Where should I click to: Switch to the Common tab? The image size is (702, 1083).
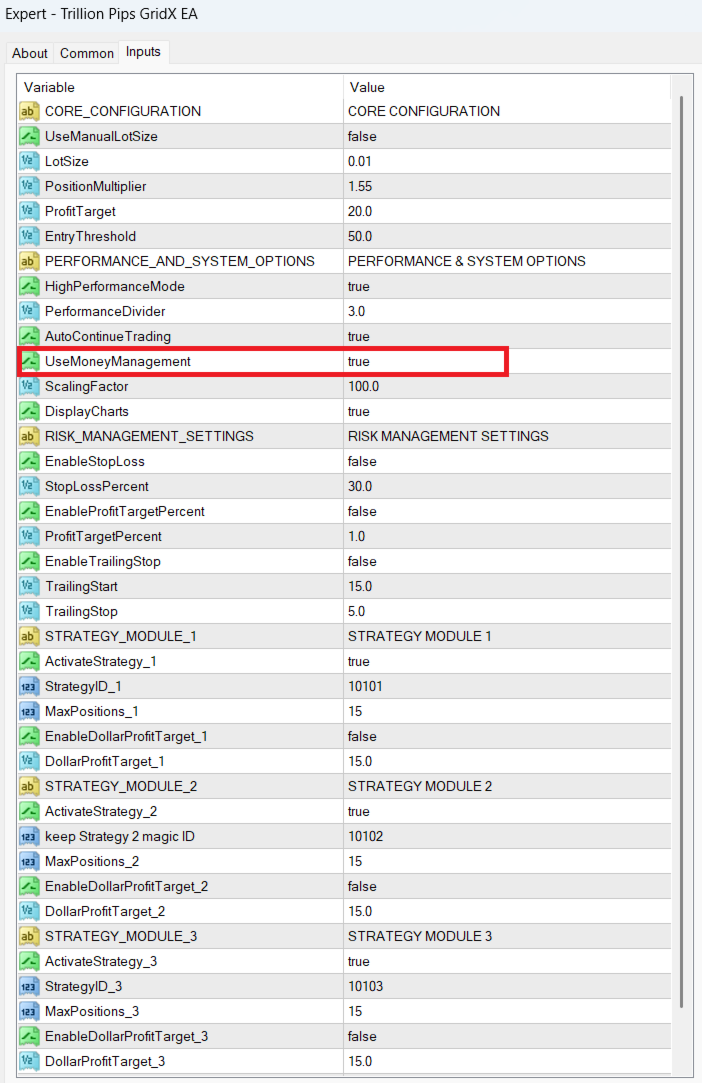click(x=86, y=53)
